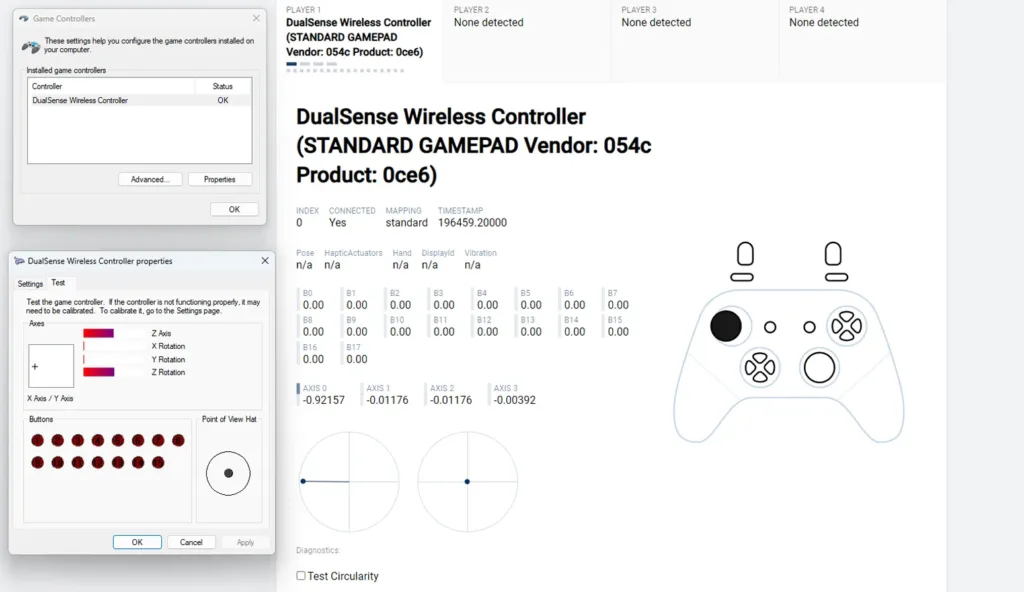1024x592 pixels.
Task: Click OK in the controller properties dialog
Action: coord(137,542)
